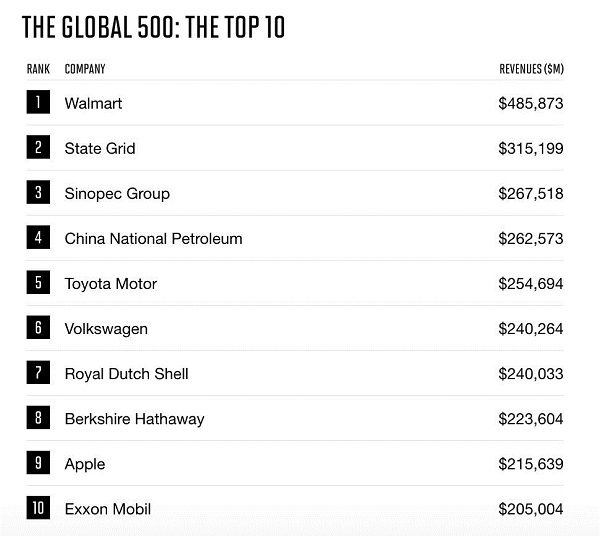Screen dimensions: 600x536
Task: Click the RANK column header
Action: tap(38, 69)
